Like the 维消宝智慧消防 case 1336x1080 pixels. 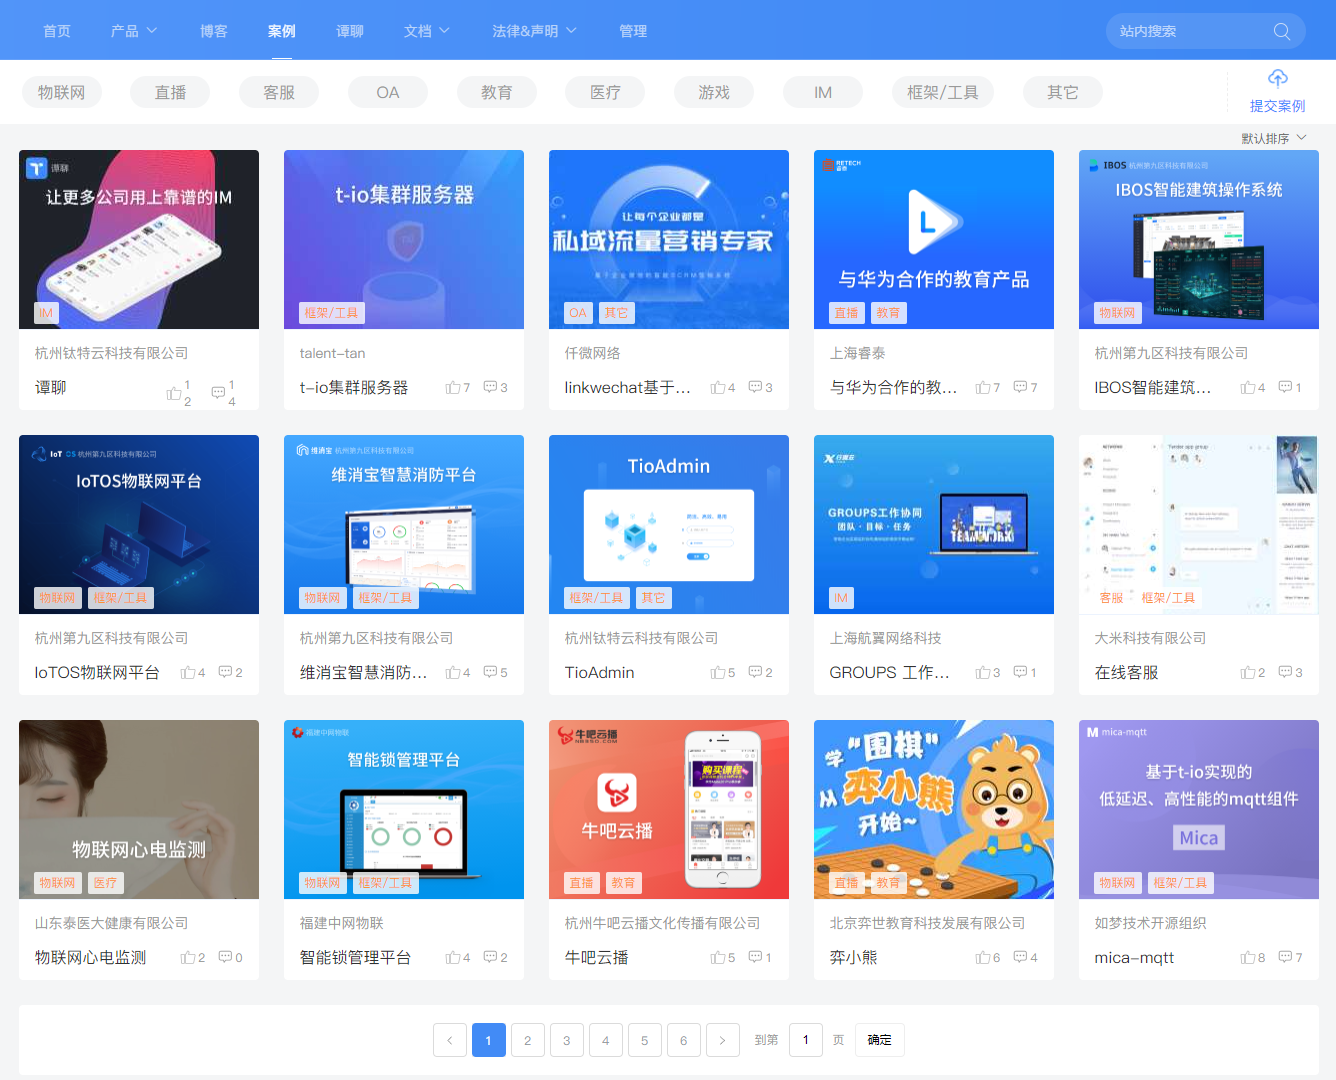[453, 672]
